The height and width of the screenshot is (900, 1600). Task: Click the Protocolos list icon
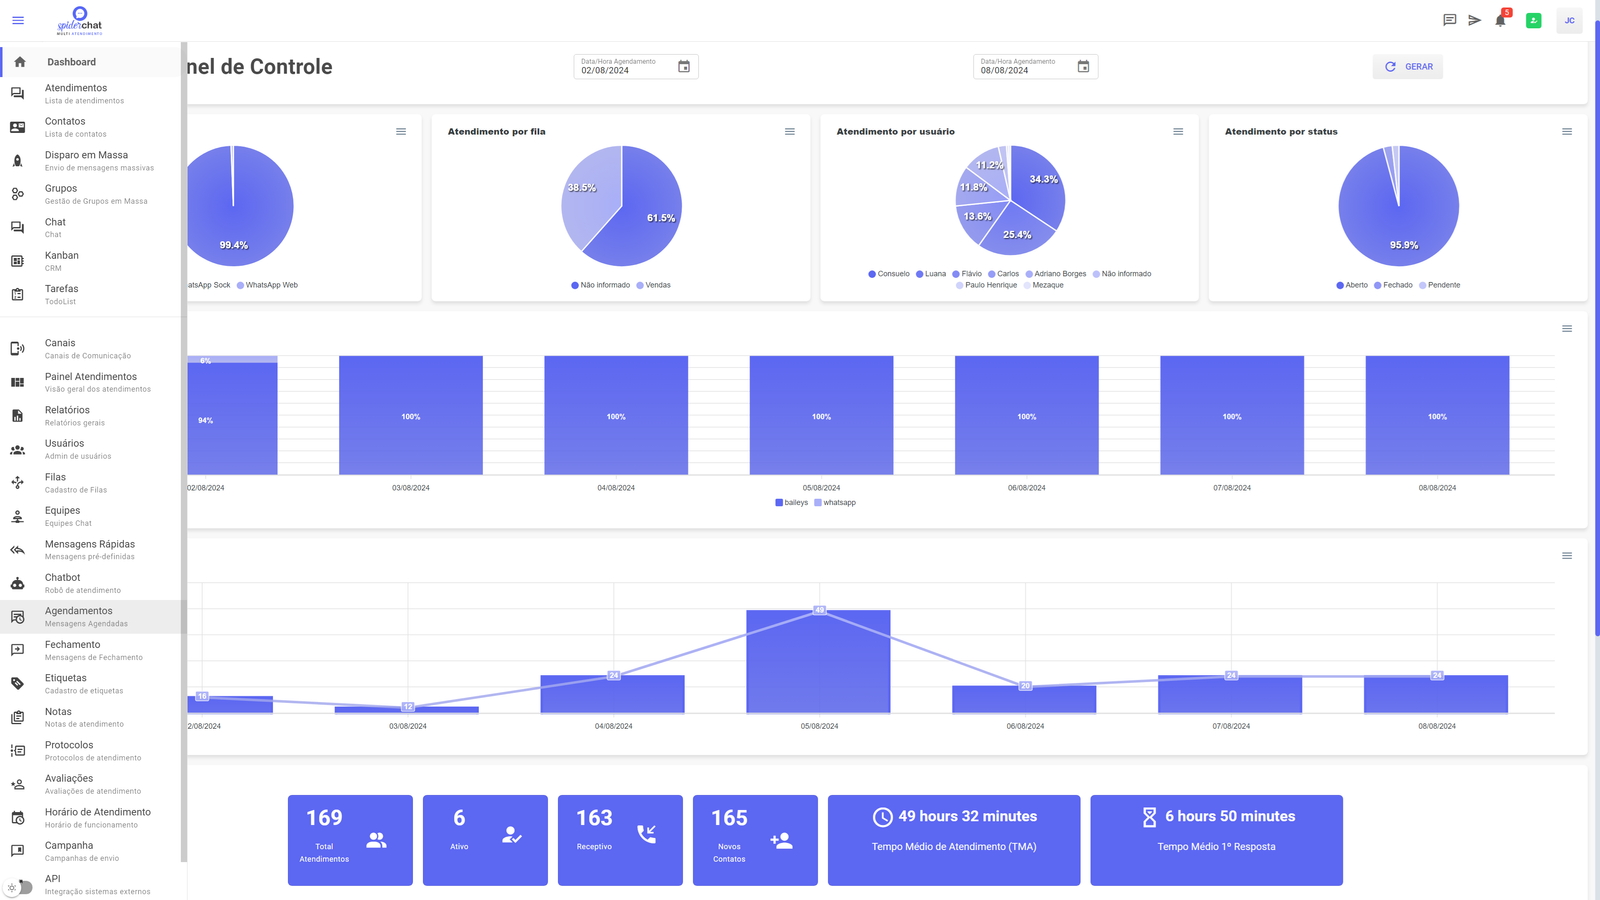[x=17, y=751]
